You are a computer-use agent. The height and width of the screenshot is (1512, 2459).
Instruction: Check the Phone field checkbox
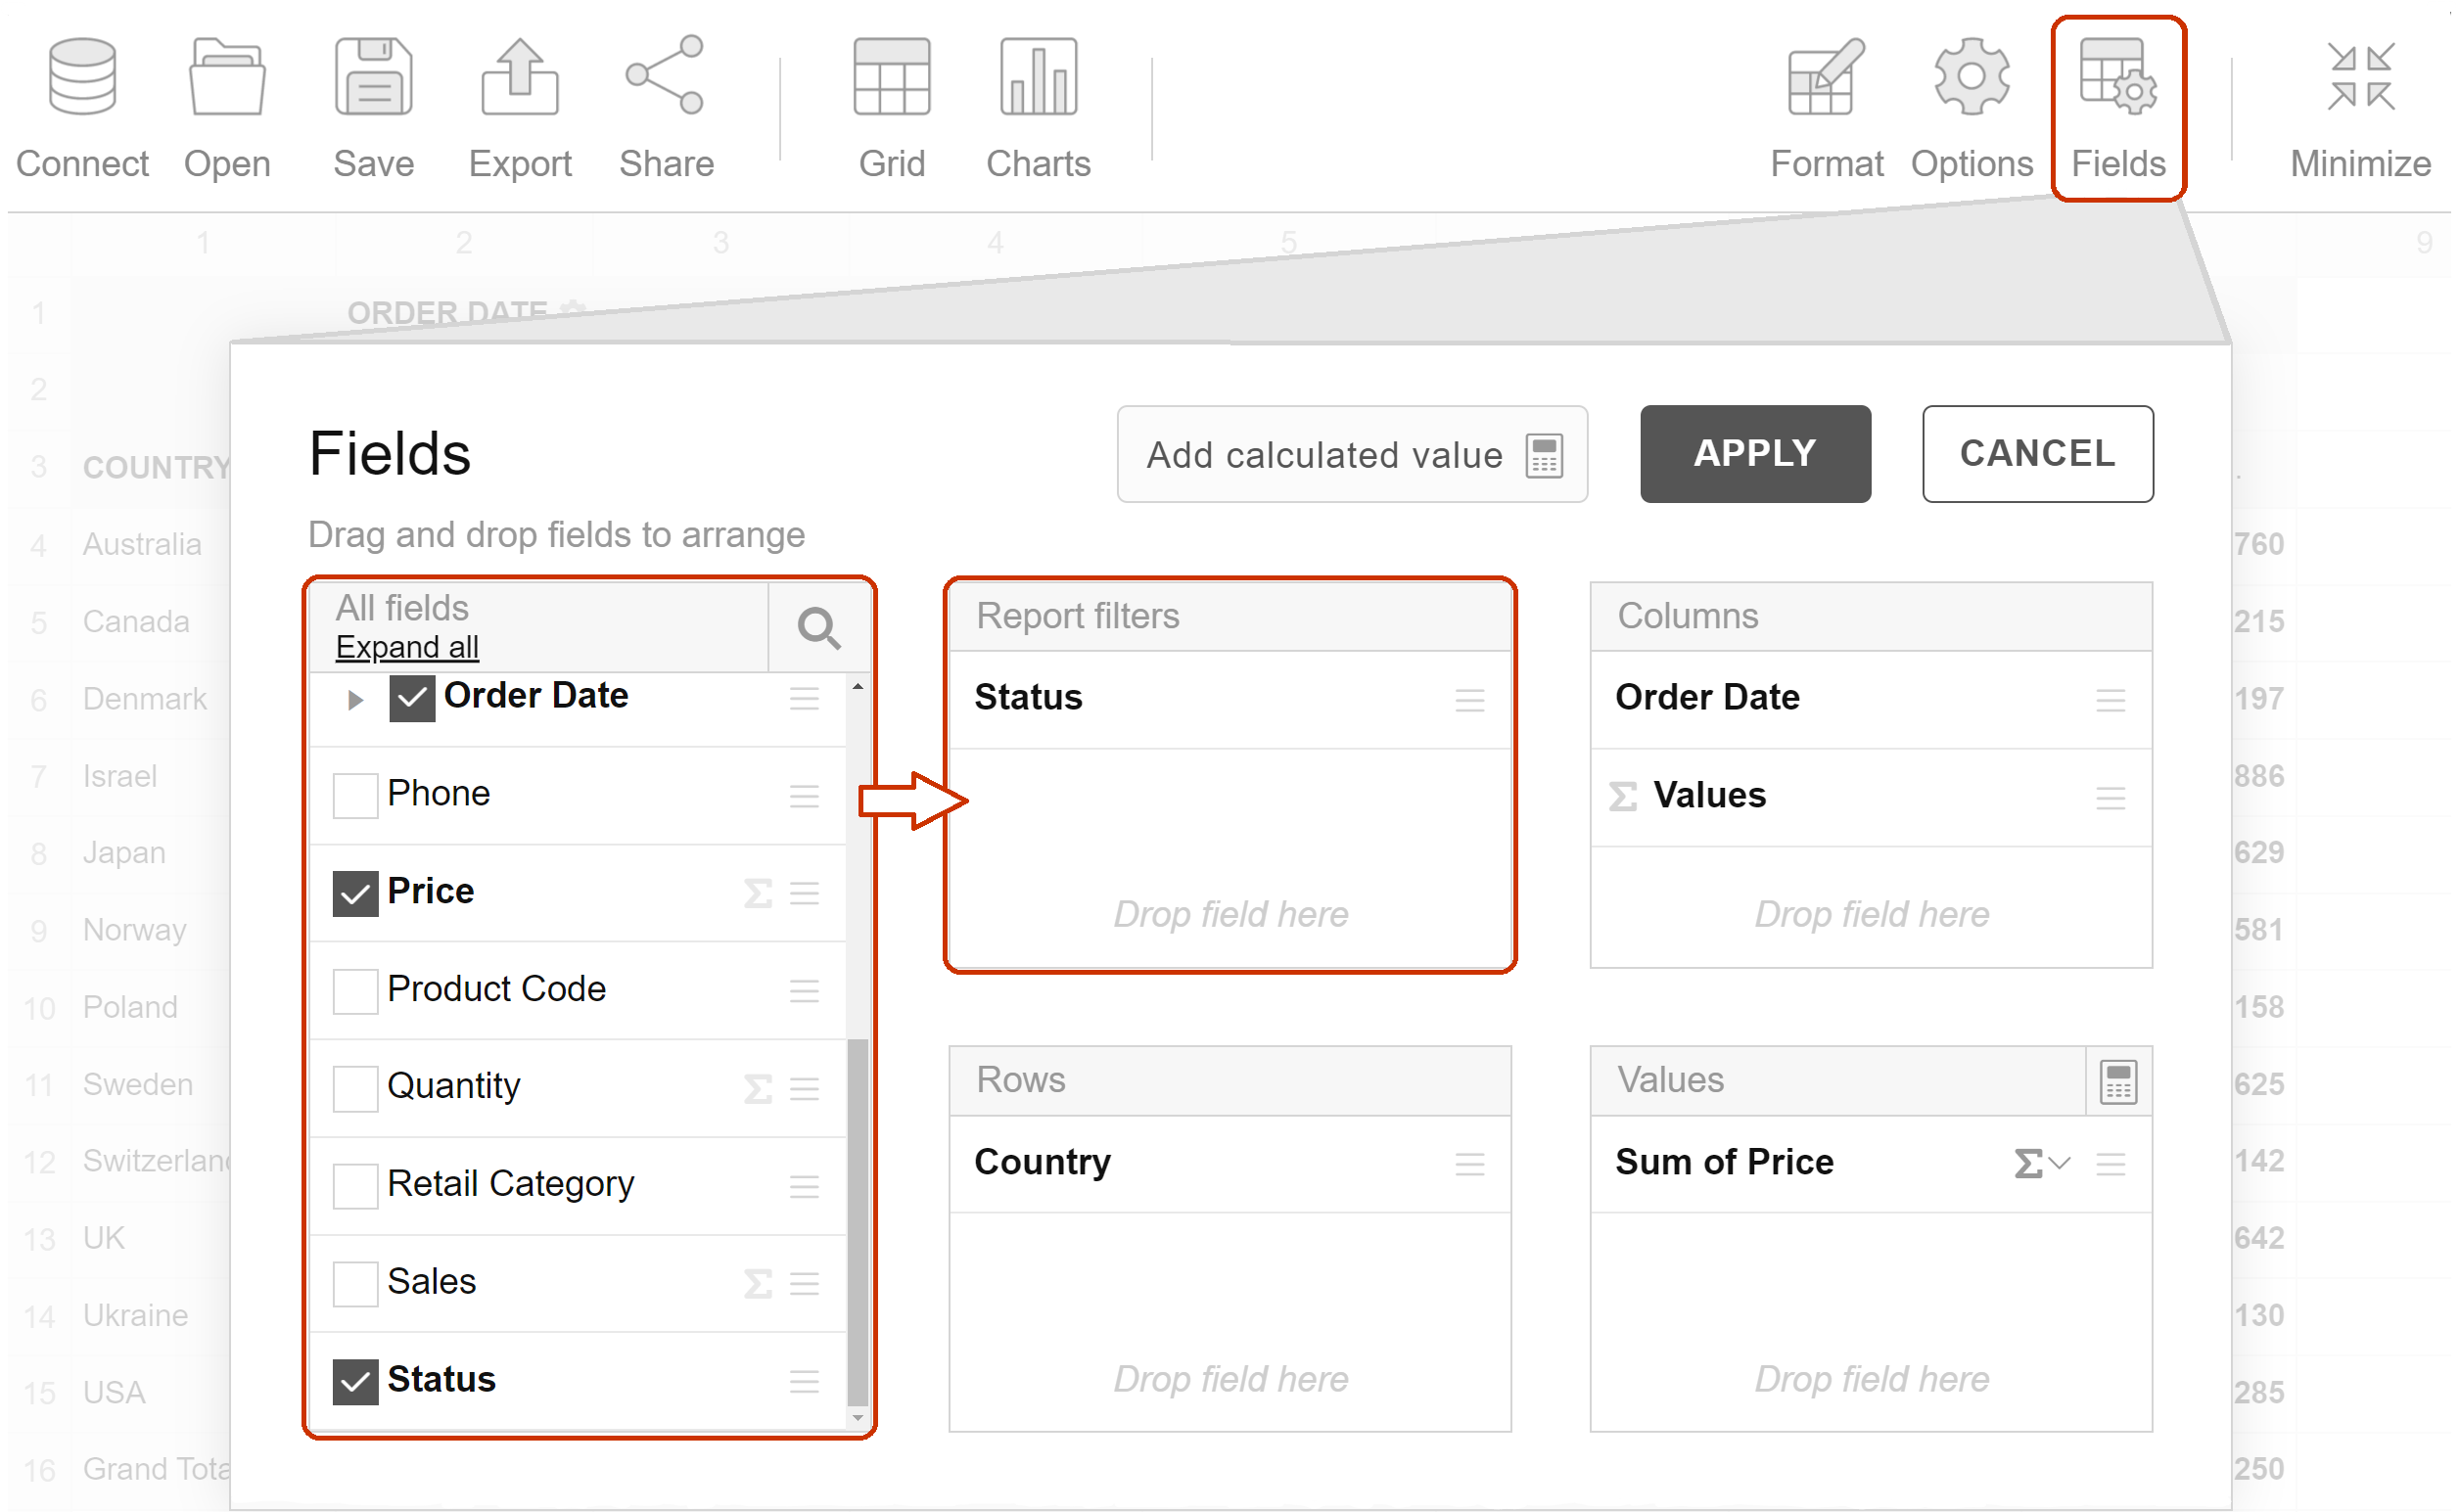click(355, 796)
